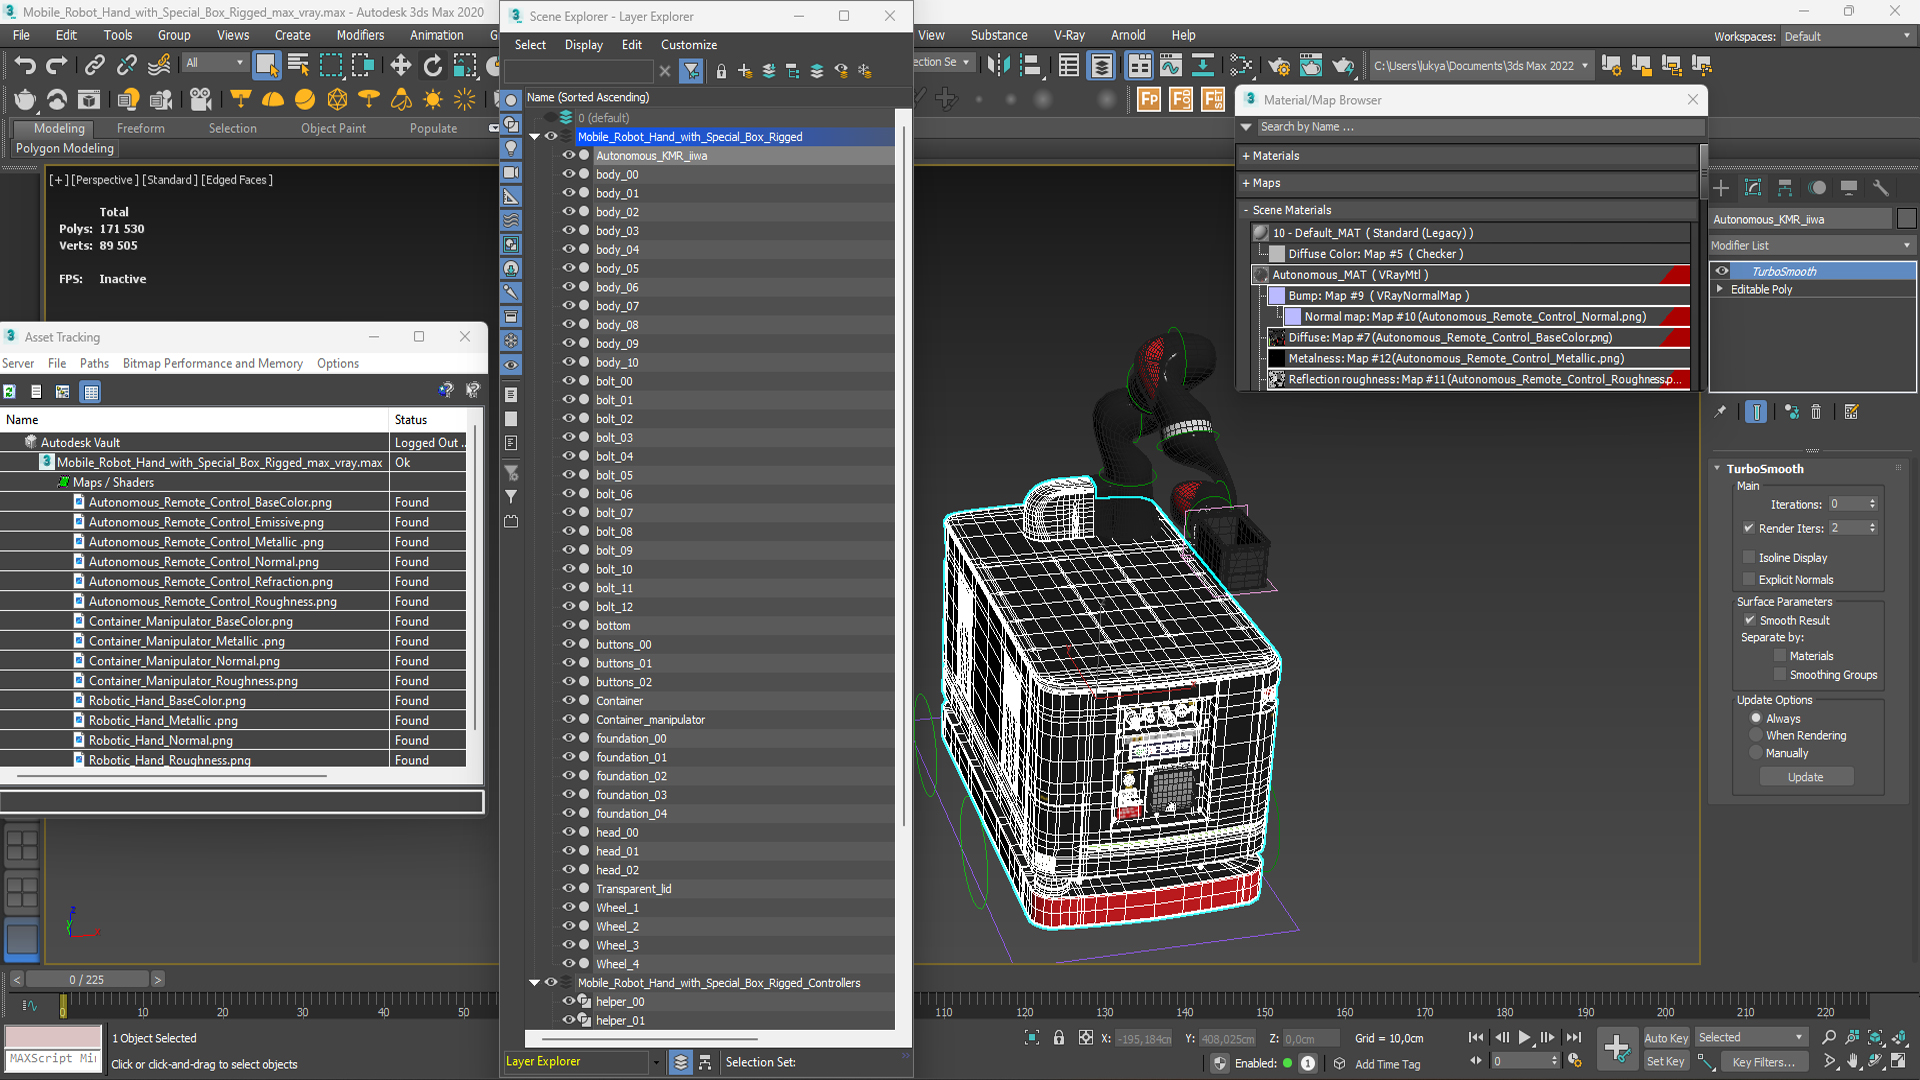Image resolution: width=1920 pixels, height=1080 pixels.
Task: Toggle visibility eye of body_00
Action: coord(568,174)
